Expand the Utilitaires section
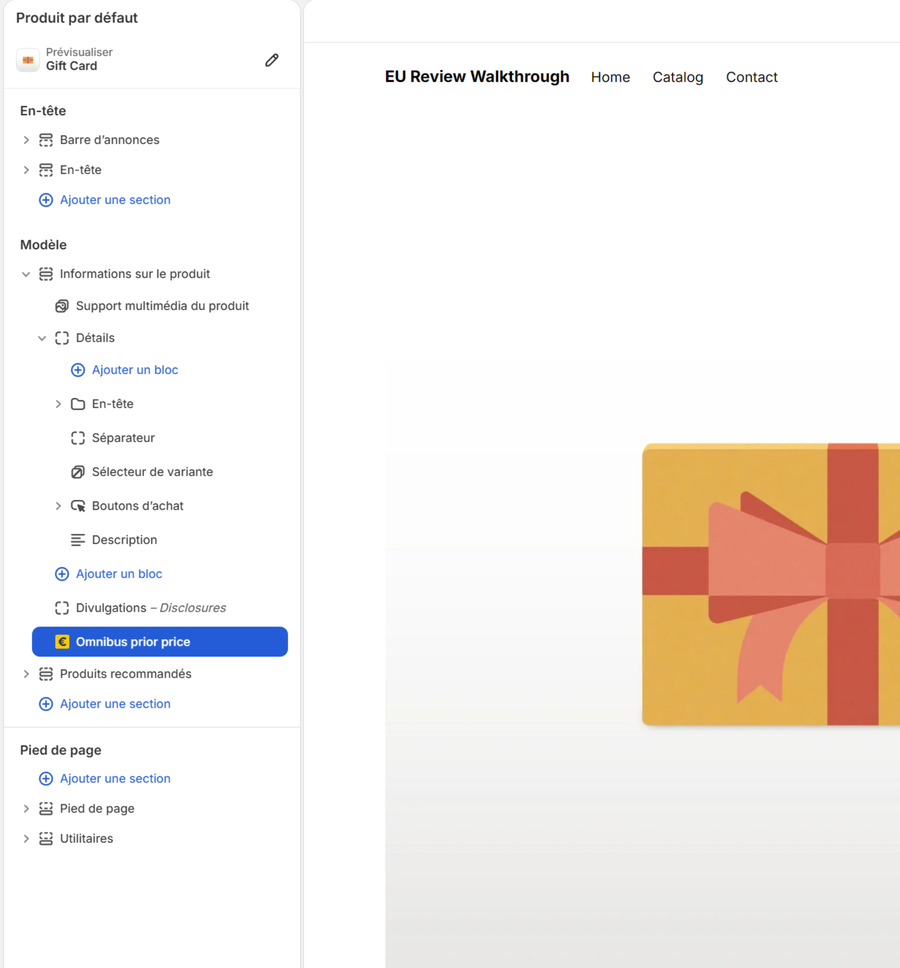 pyautogui.click(x=26, y=838)
